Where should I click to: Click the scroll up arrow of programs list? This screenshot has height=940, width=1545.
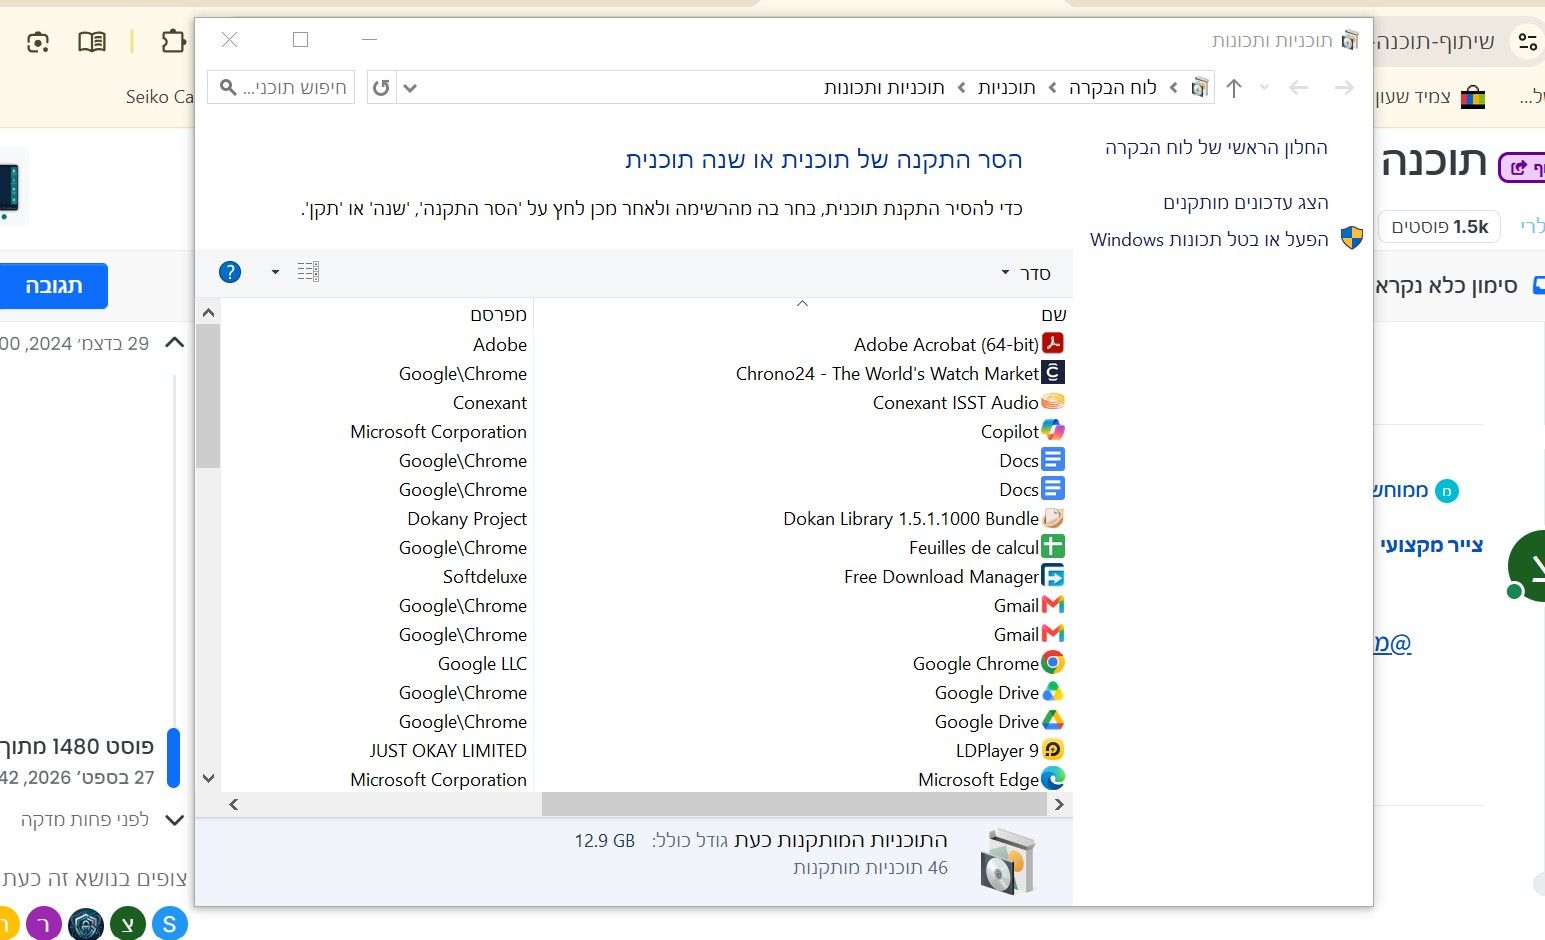pyautogui.click(x=208, y=313)
